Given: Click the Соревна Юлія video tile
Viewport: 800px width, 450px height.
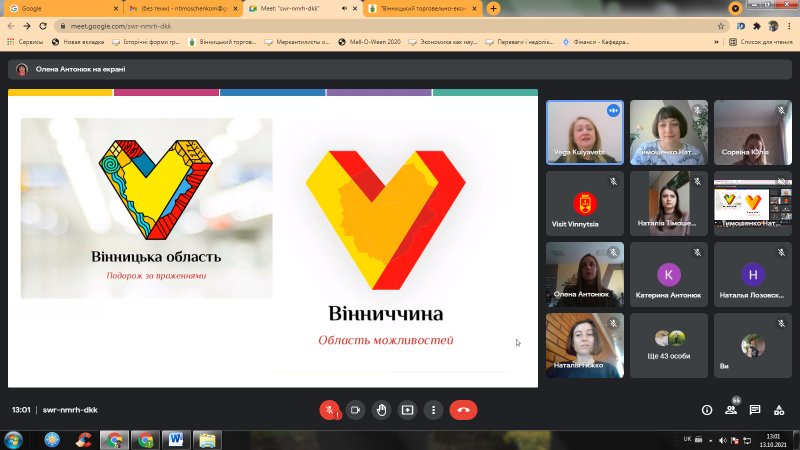Looking at the screenshot, I should pos(753,133).
